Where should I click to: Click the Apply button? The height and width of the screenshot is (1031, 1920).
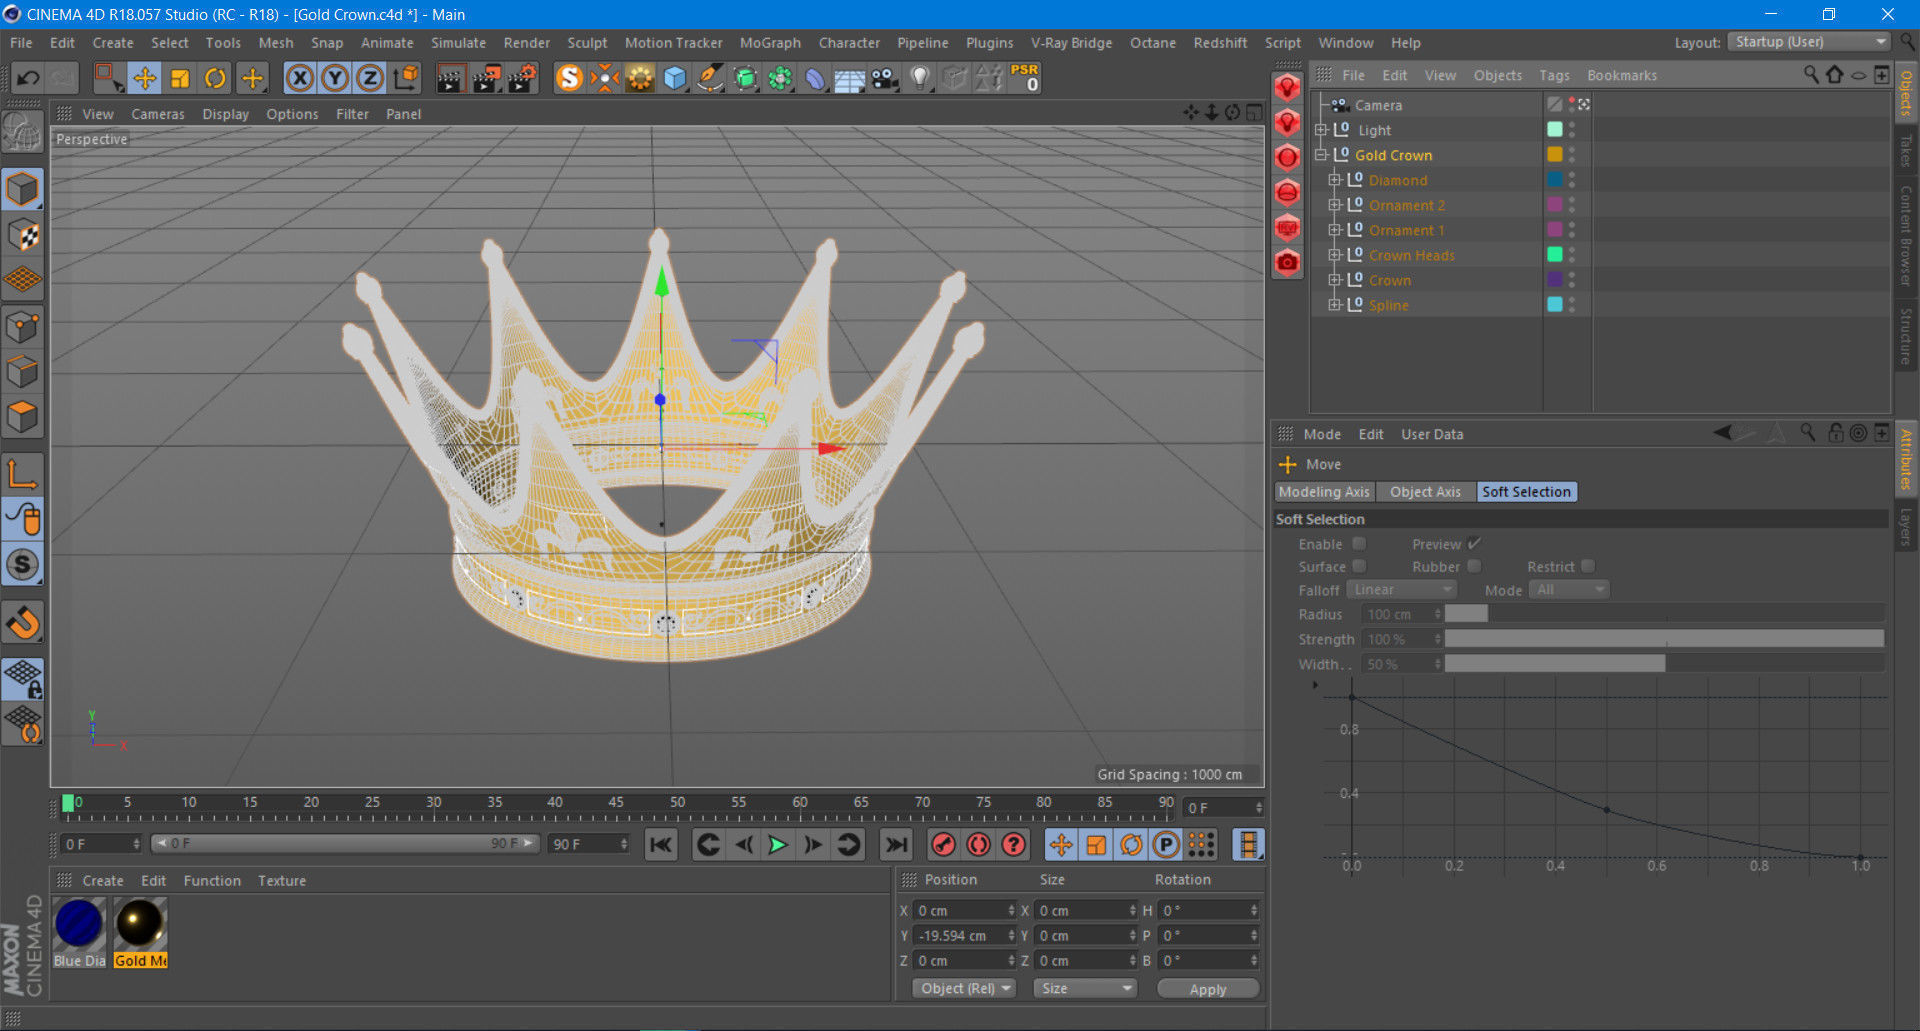(1208, 989)
